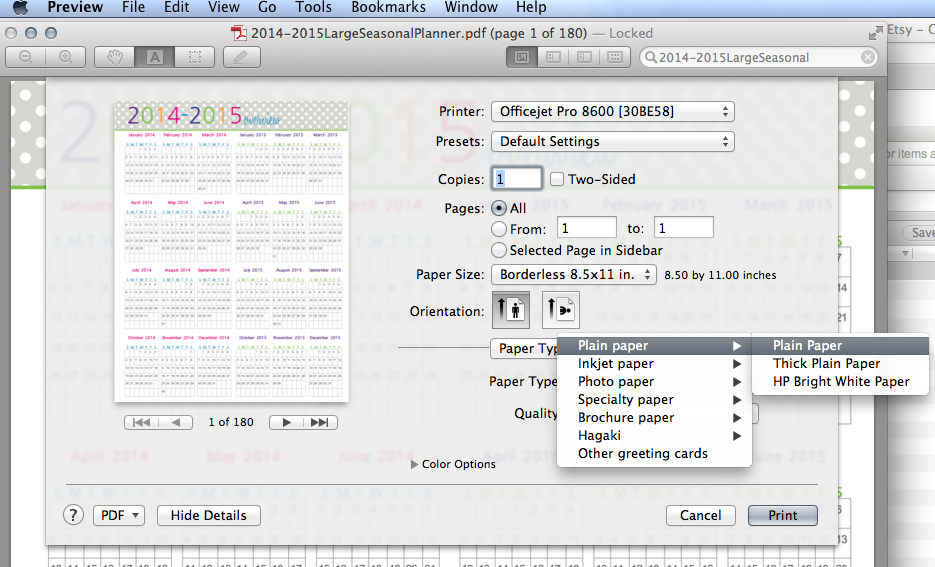Choose landscape orientation icon

[x=561, y=309]
